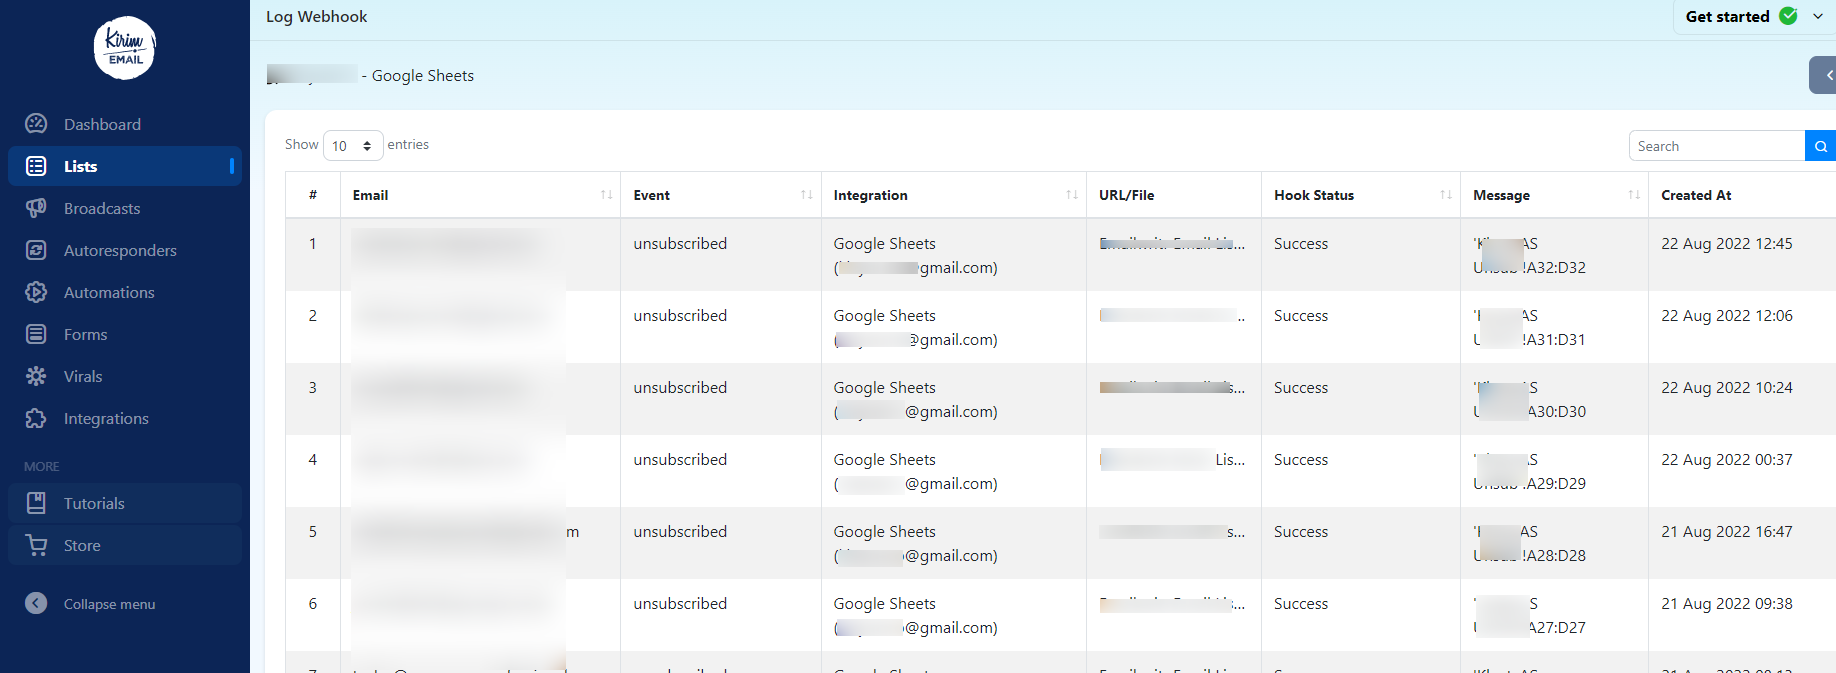This screenshot has width=1836, height=673.
Task: Click the Integrations puzzle icon
Action: click(36, 418)
